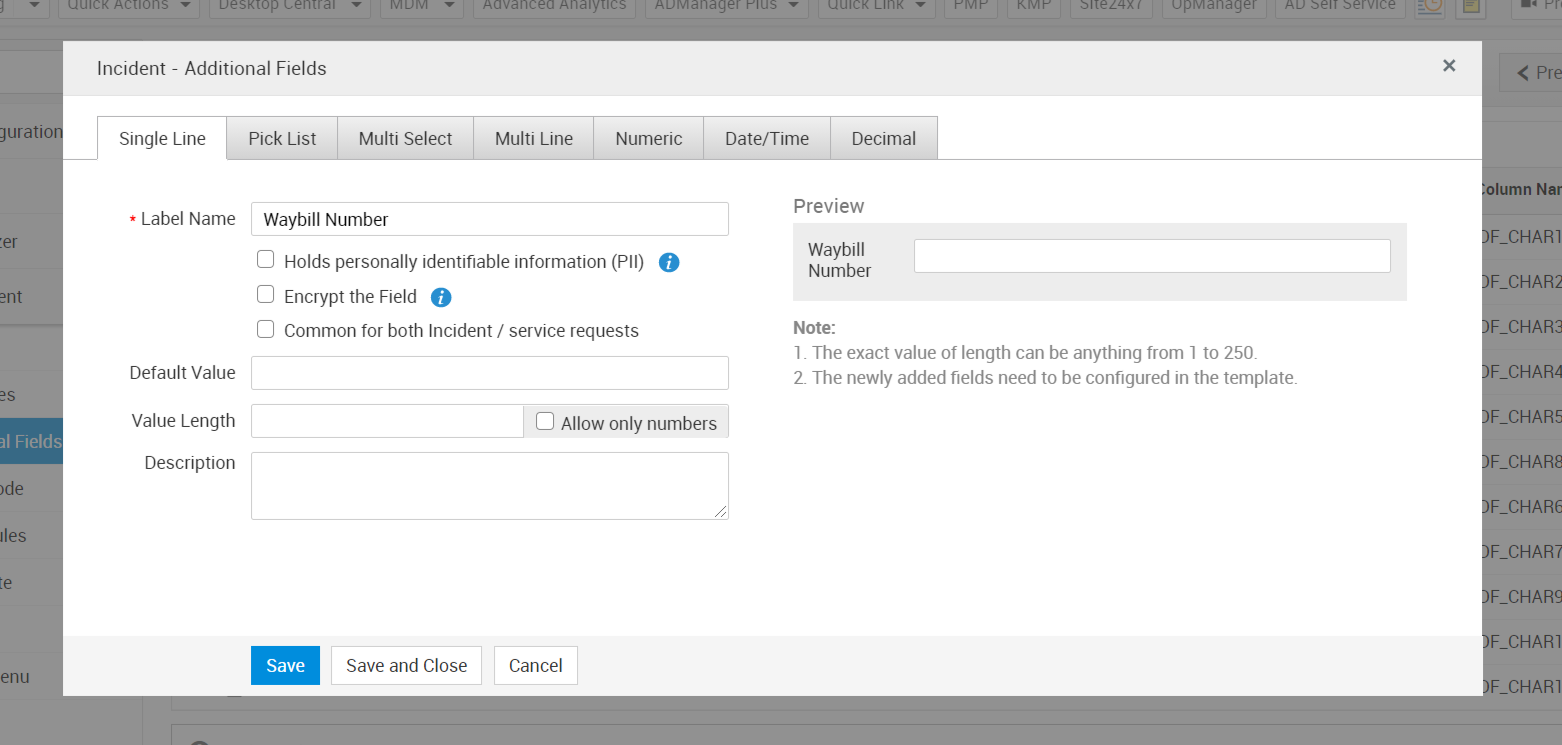Close the Incident Additional Fields dialog
The width and height of the screenshot is (1562, 745).
click(1448, 66)
